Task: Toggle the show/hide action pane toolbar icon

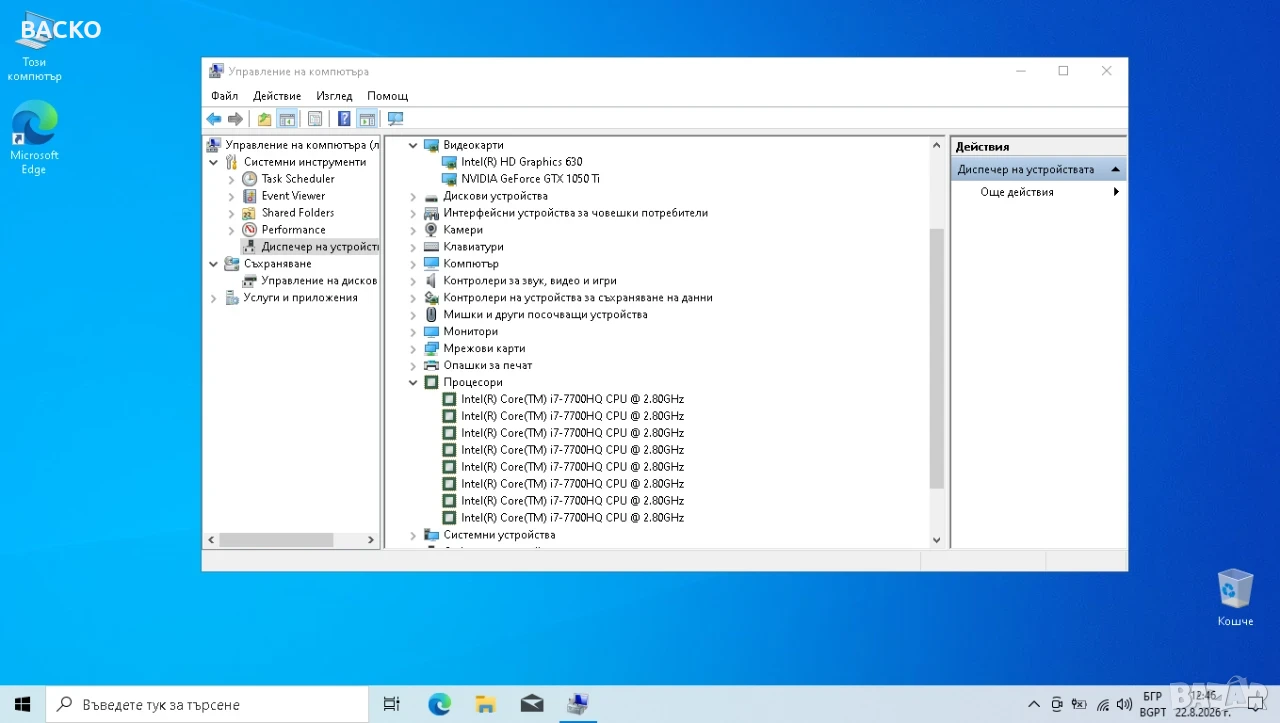Action: click(x=367, y=119)
